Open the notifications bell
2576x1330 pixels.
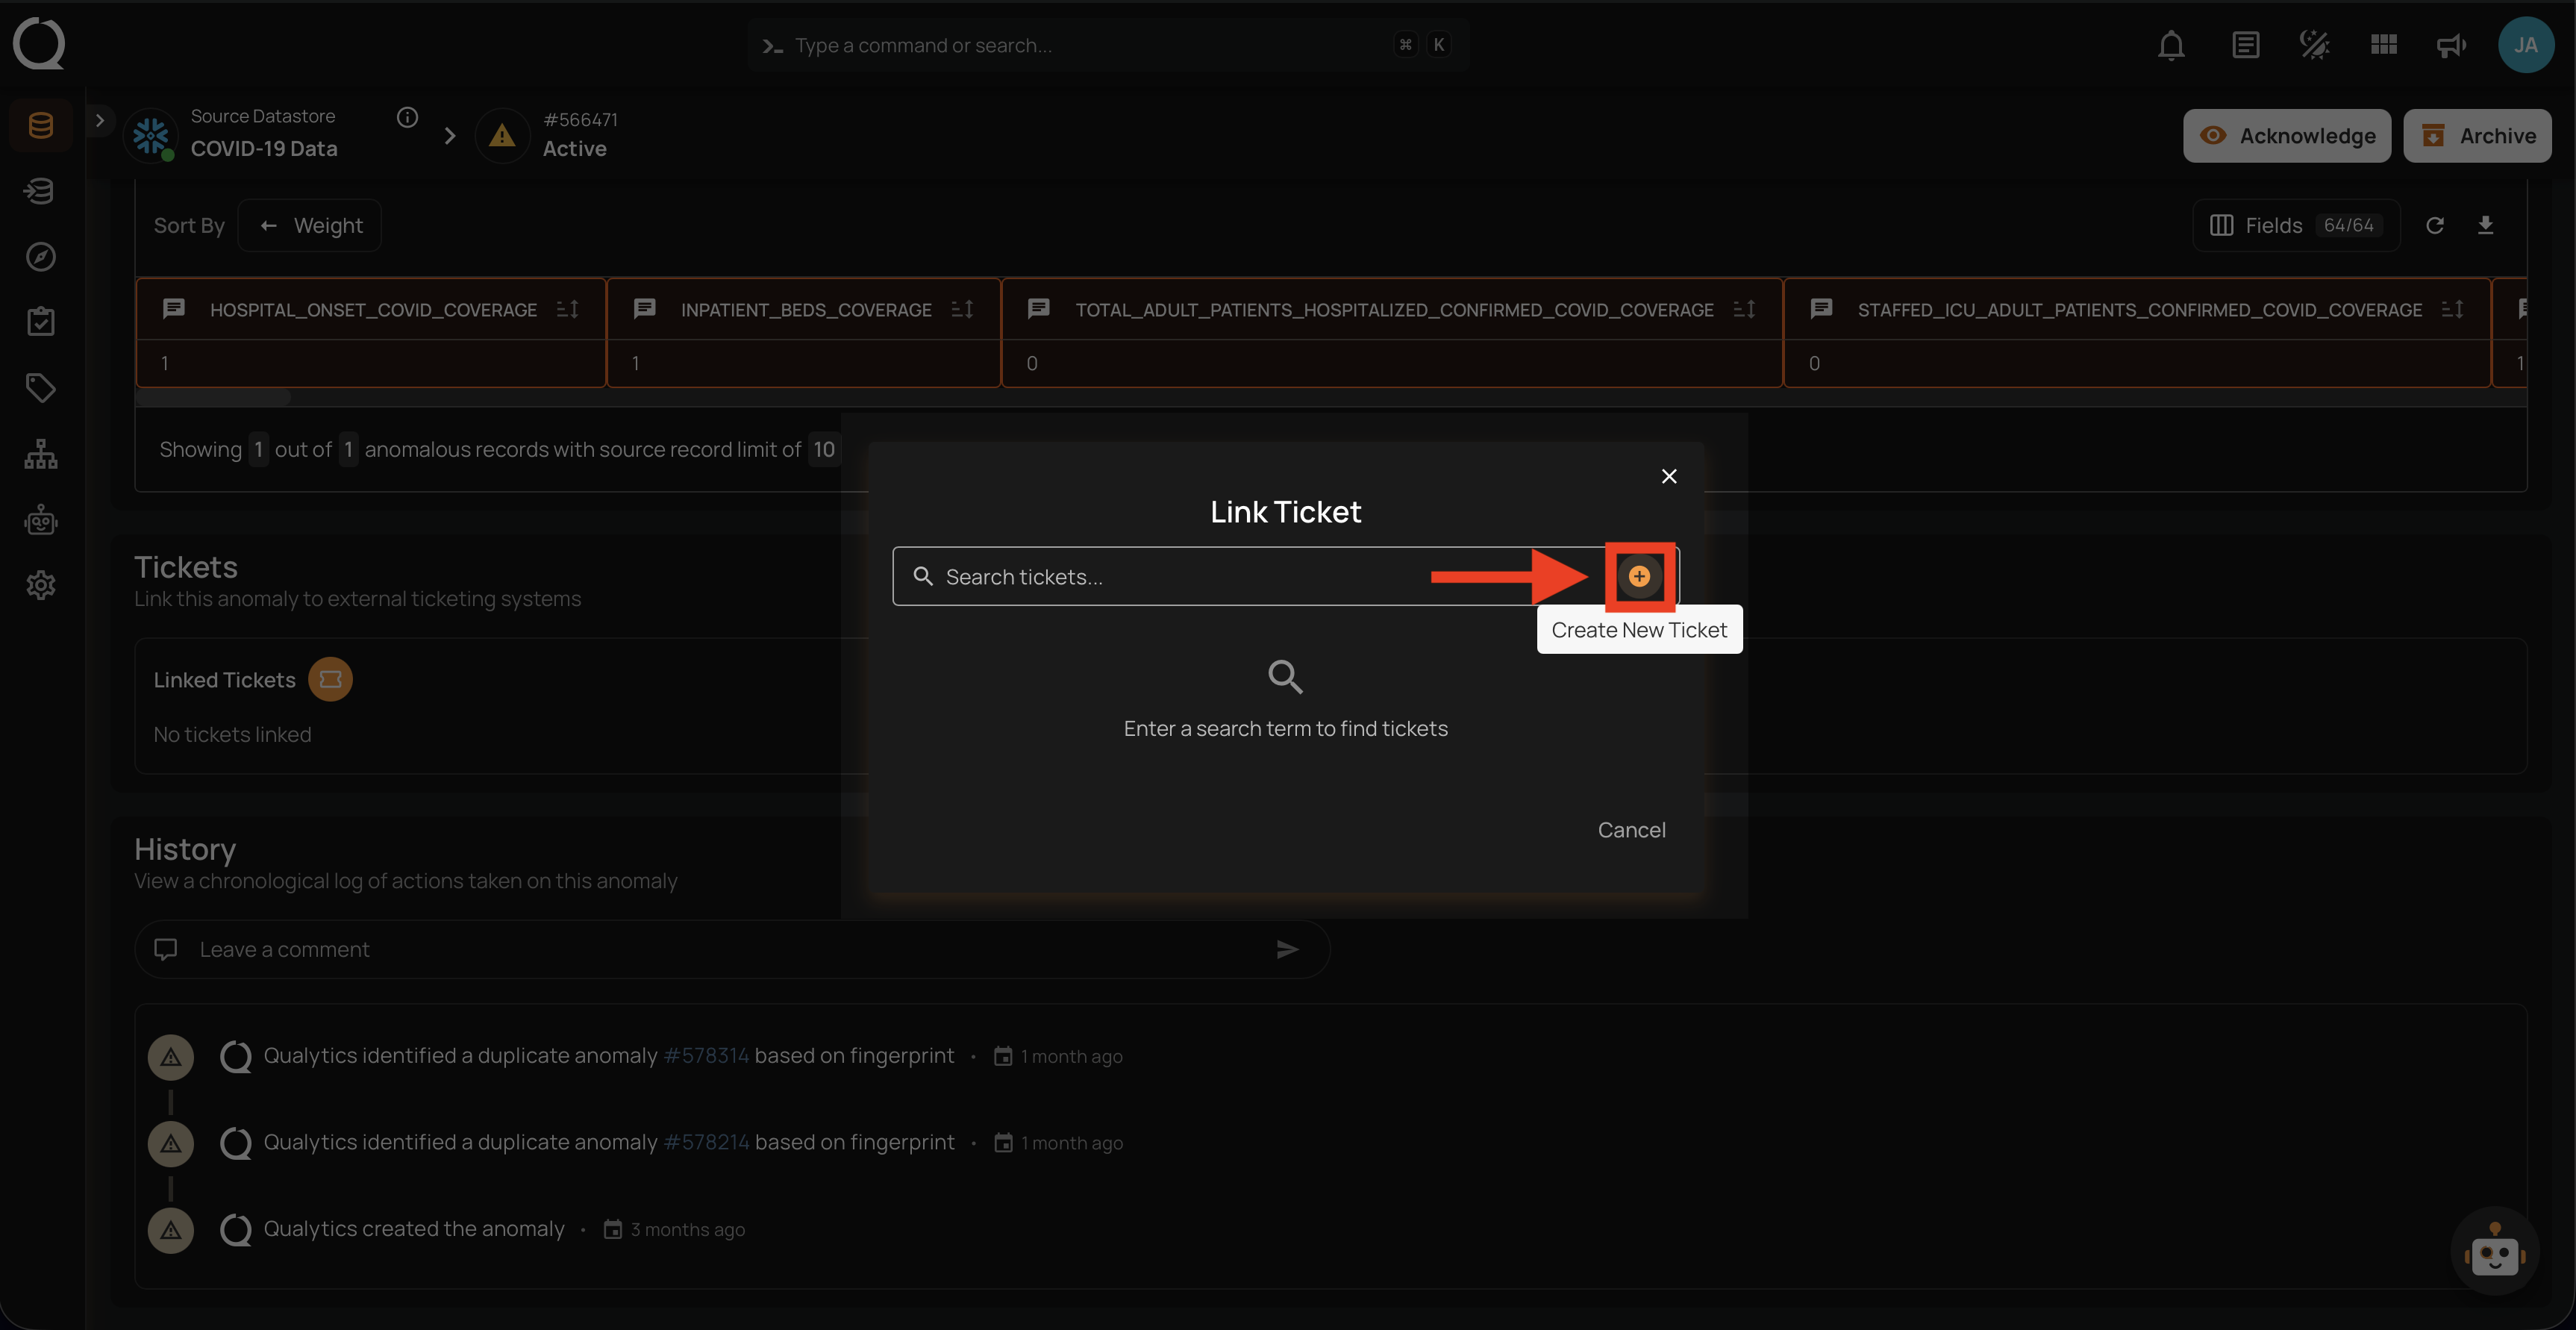[2171, 45]
